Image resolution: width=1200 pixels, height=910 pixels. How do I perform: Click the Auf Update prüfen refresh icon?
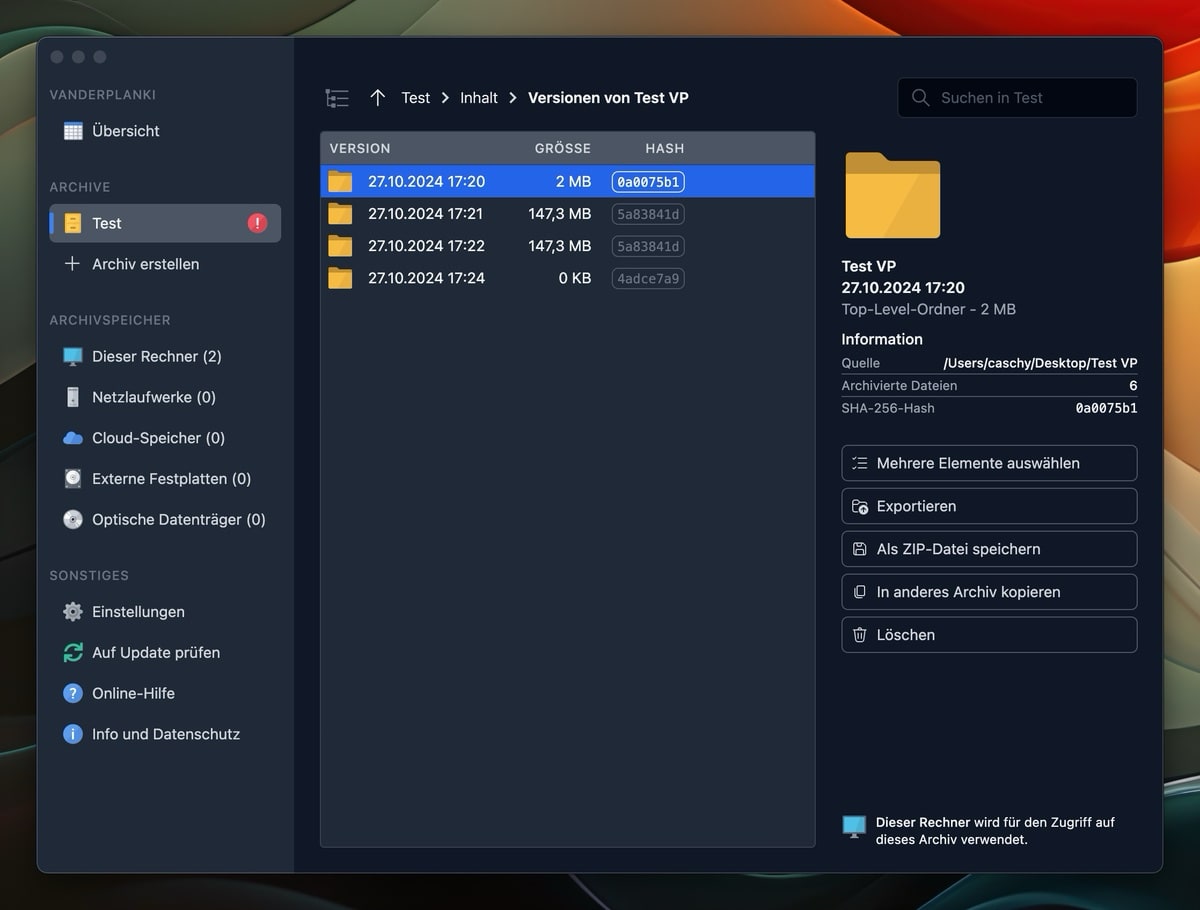[71, 652]
